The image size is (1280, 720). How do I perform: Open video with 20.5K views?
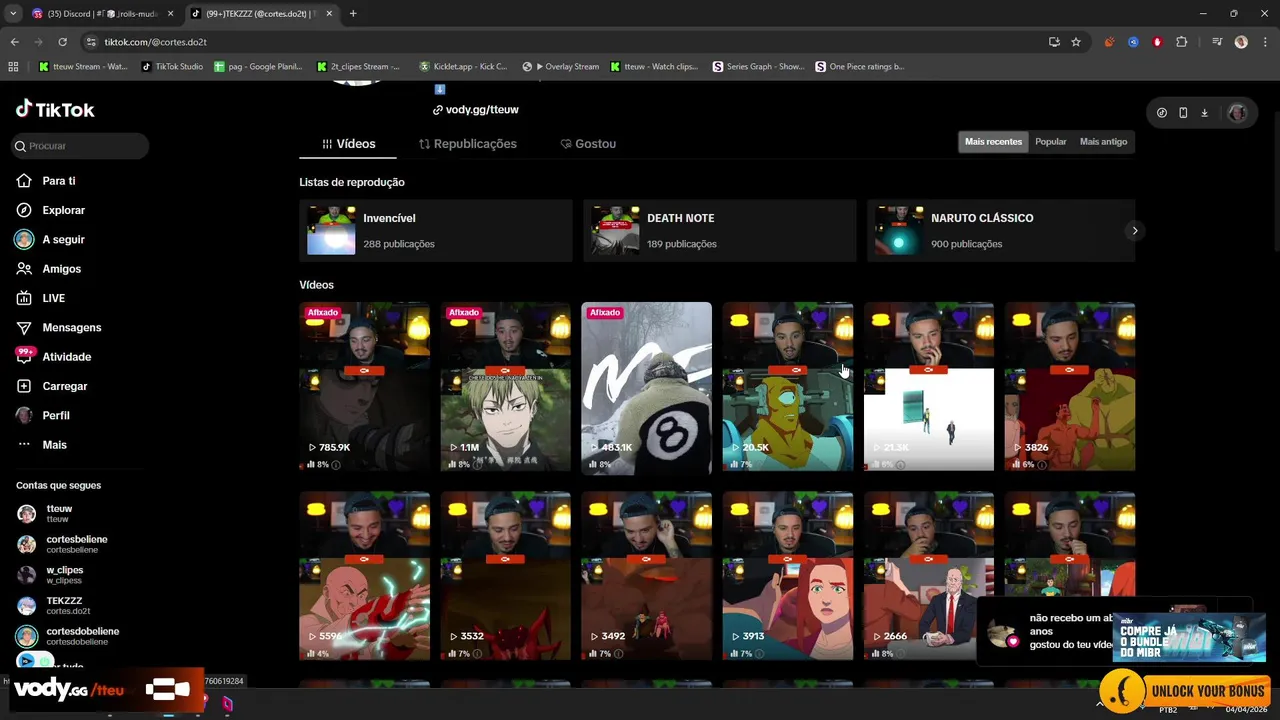tap(787, 387)
